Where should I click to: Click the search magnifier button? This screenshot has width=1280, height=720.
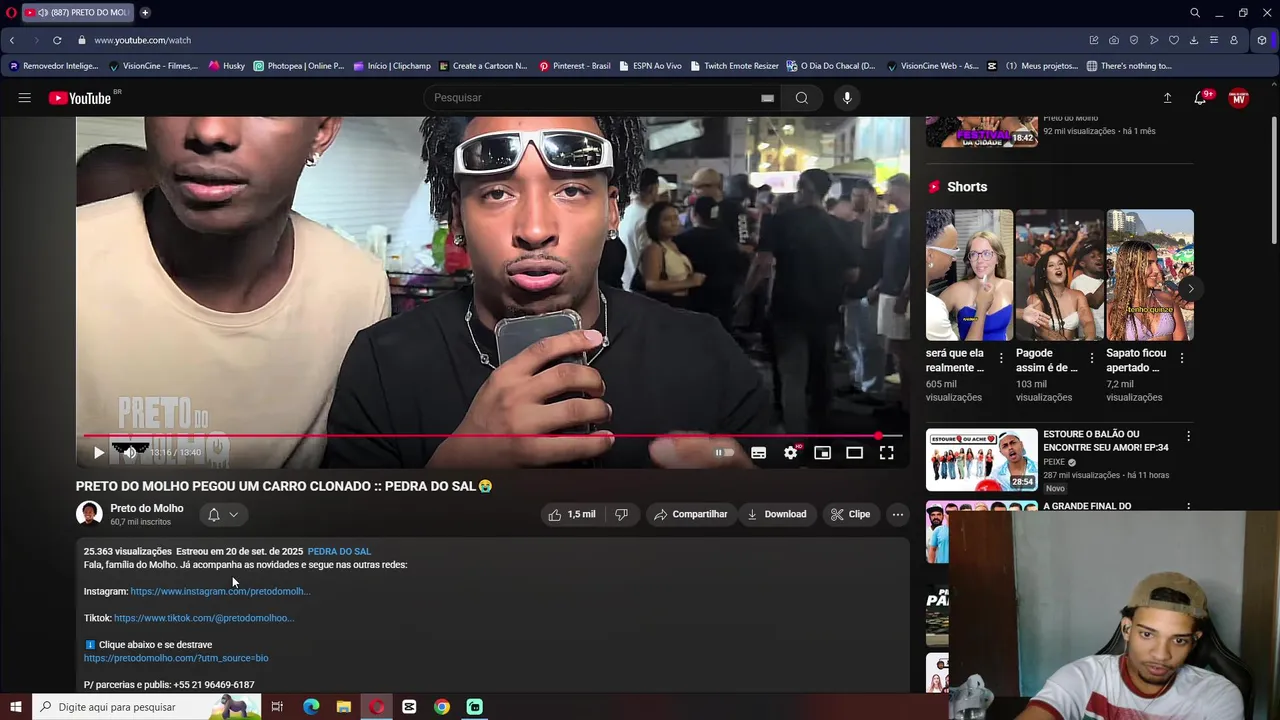(801, 98)
